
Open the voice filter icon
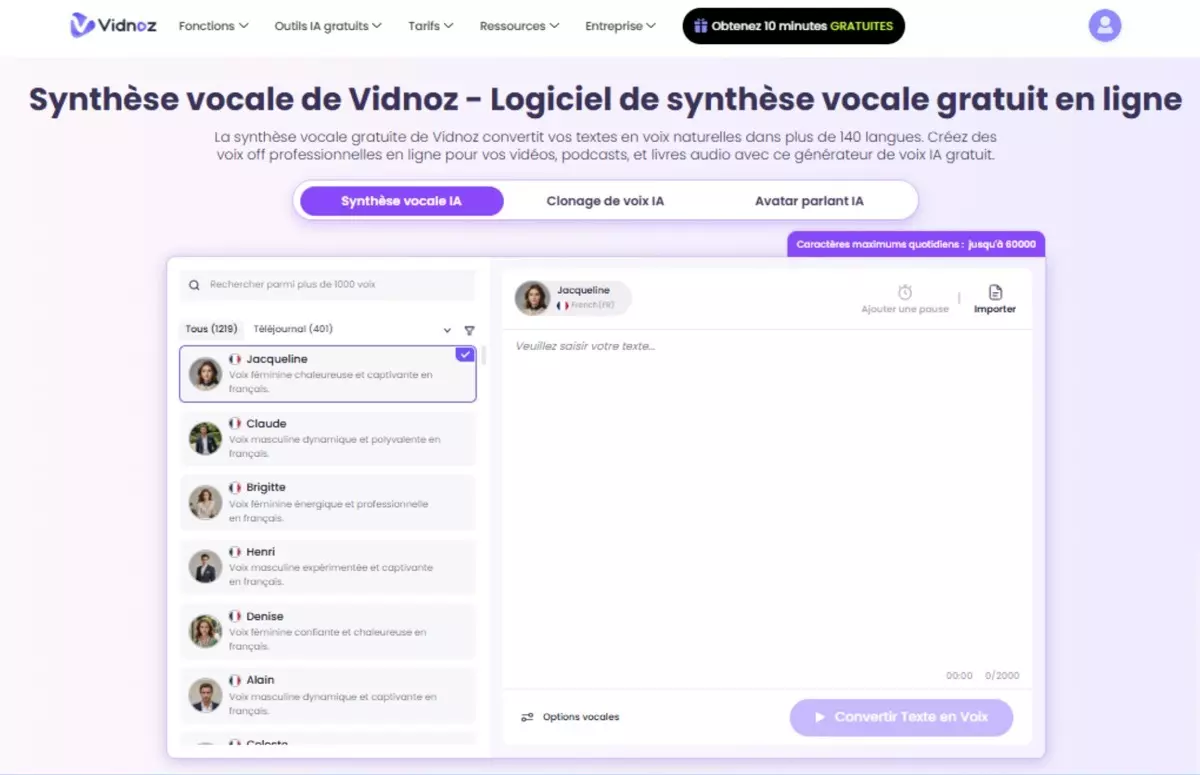[x=469, y=329]
